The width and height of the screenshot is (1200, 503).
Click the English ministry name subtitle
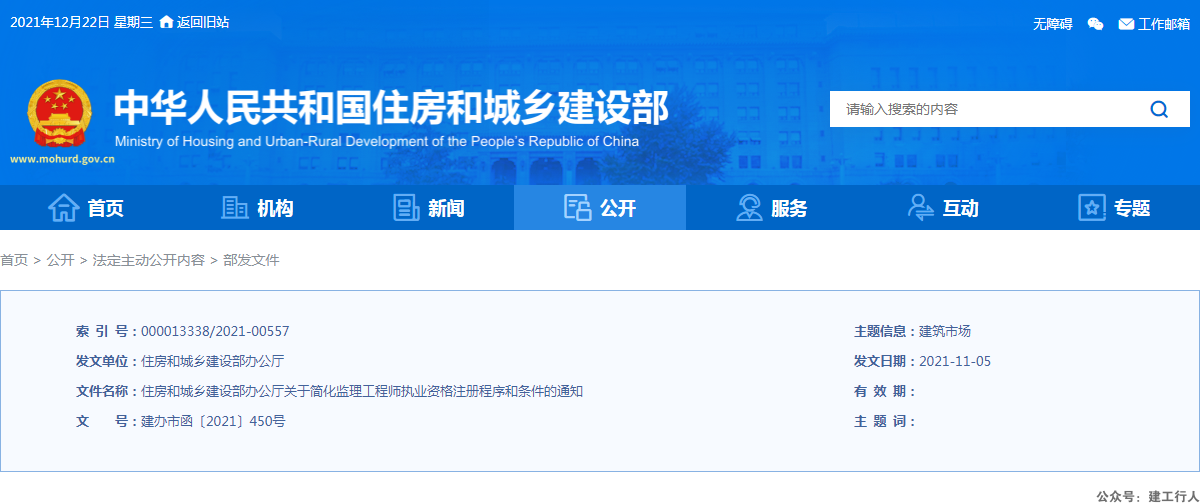tap(377, 142)
